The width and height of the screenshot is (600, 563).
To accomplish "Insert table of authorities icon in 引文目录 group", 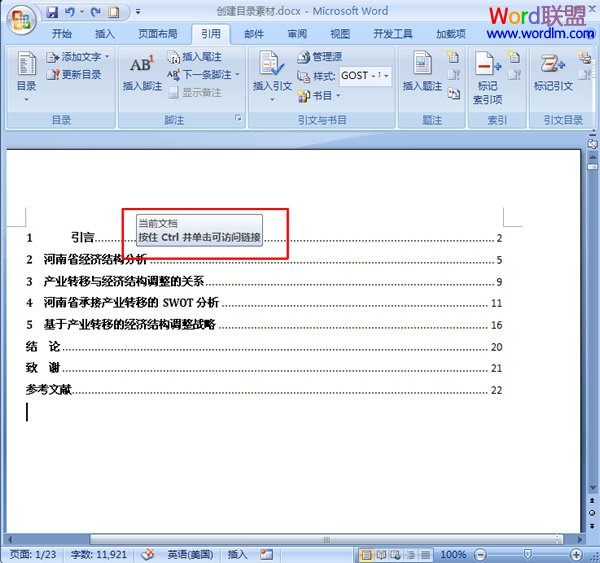I will (x=584, y=57).
